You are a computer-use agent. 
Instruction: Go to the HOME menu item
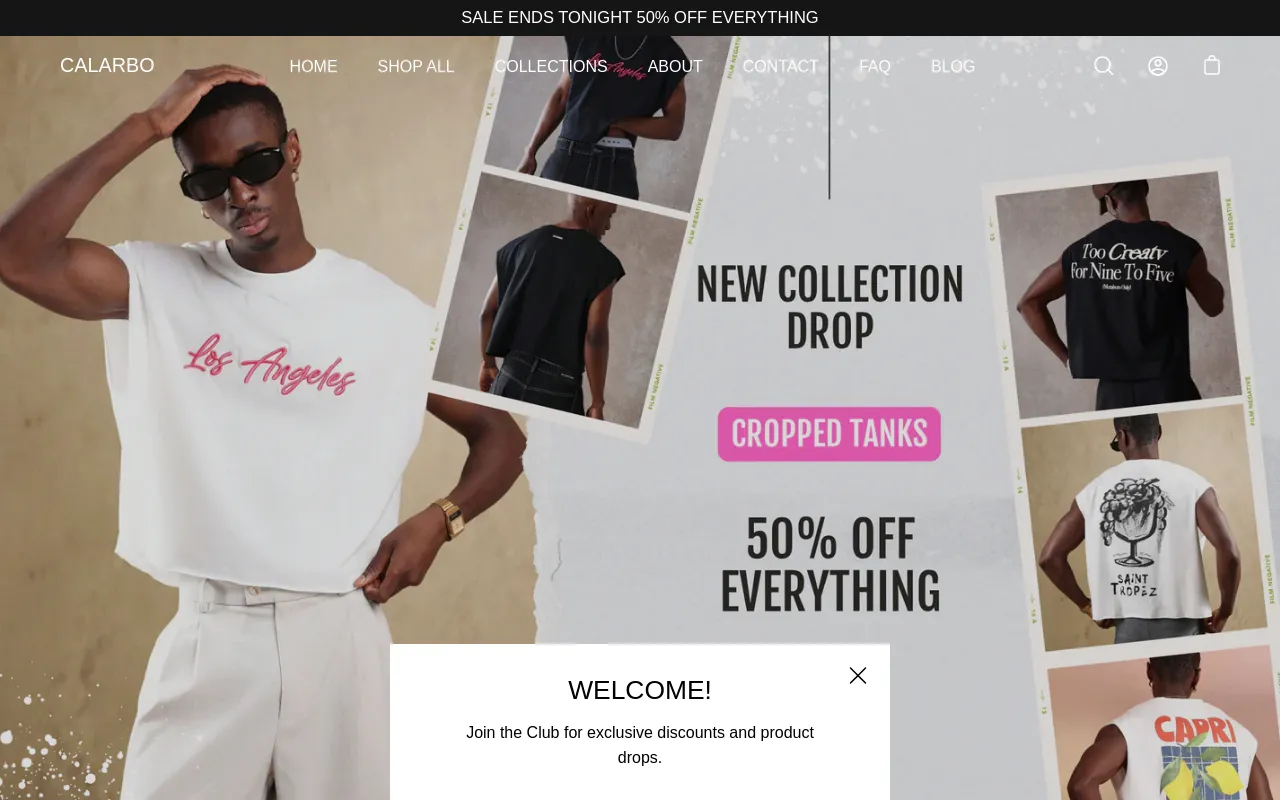click(x=313, y=67)
